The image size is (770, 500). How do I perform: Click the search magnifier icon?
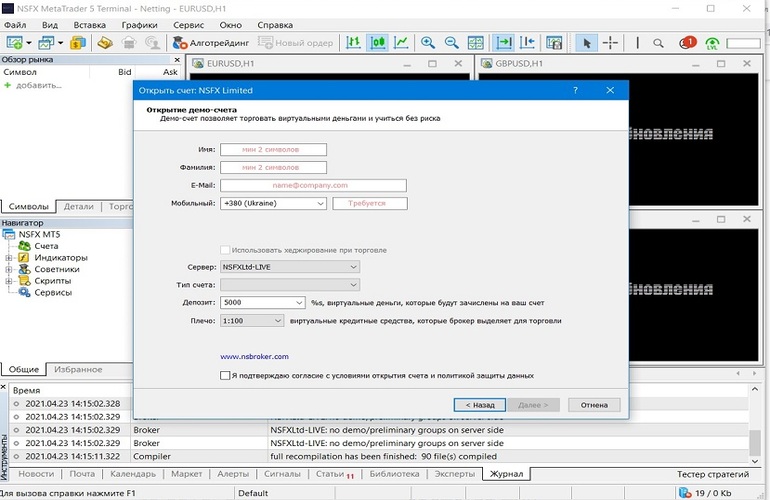pos(658,43)
